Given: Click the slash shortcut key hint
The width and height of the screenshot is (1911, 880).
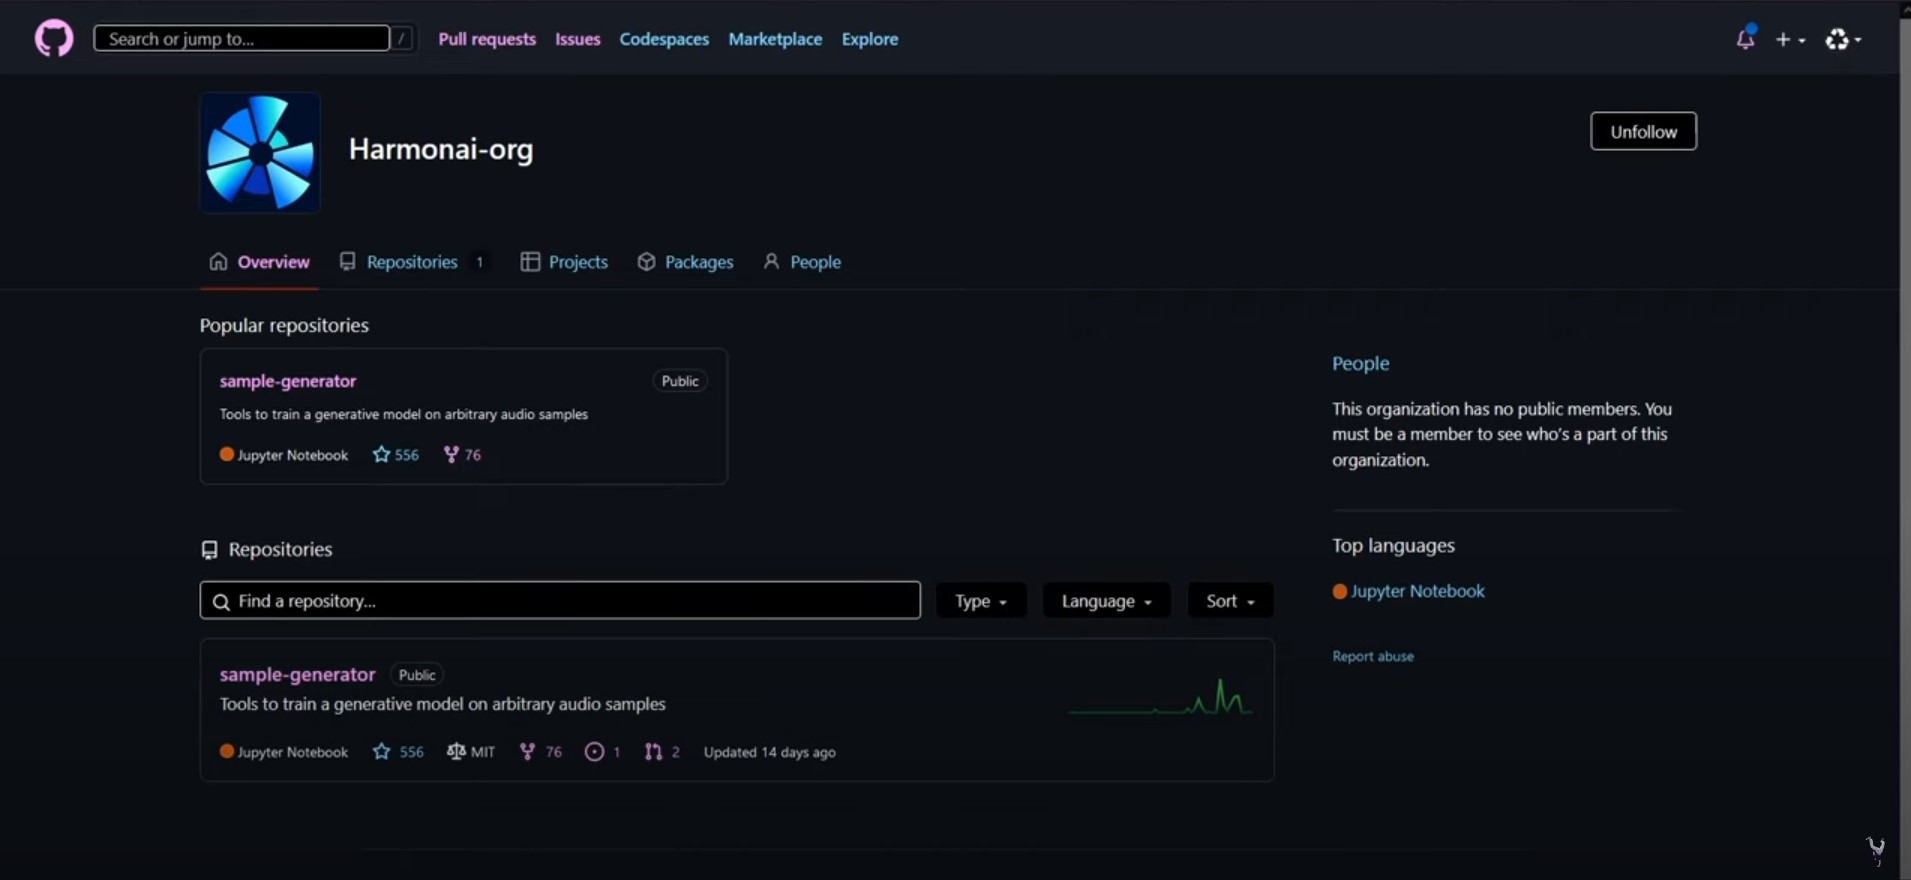Looking at the screenshot, I should pos(401,38).
